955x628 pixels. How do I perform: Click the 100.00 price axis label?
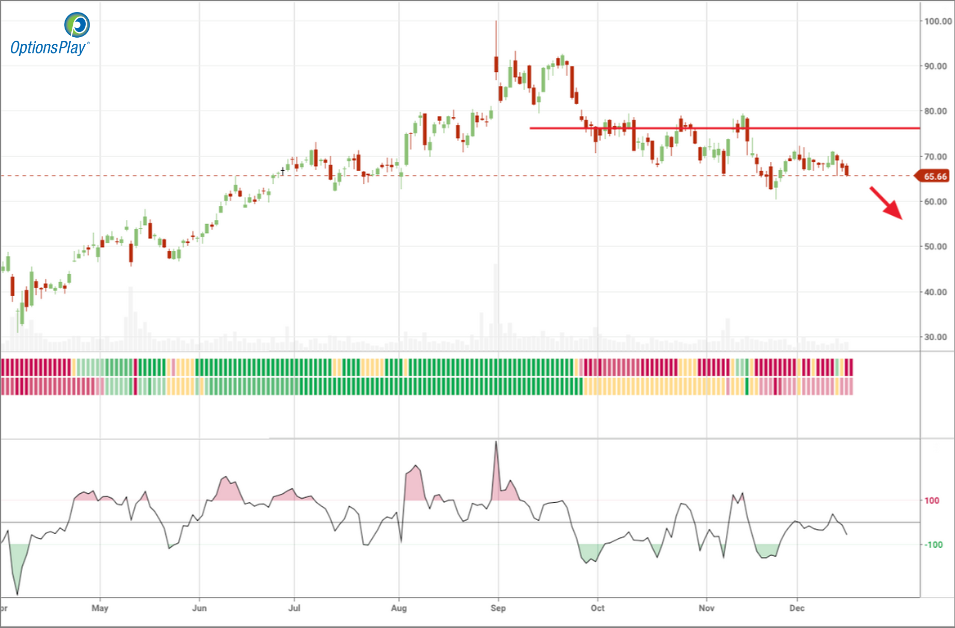[x=937, y=21]
